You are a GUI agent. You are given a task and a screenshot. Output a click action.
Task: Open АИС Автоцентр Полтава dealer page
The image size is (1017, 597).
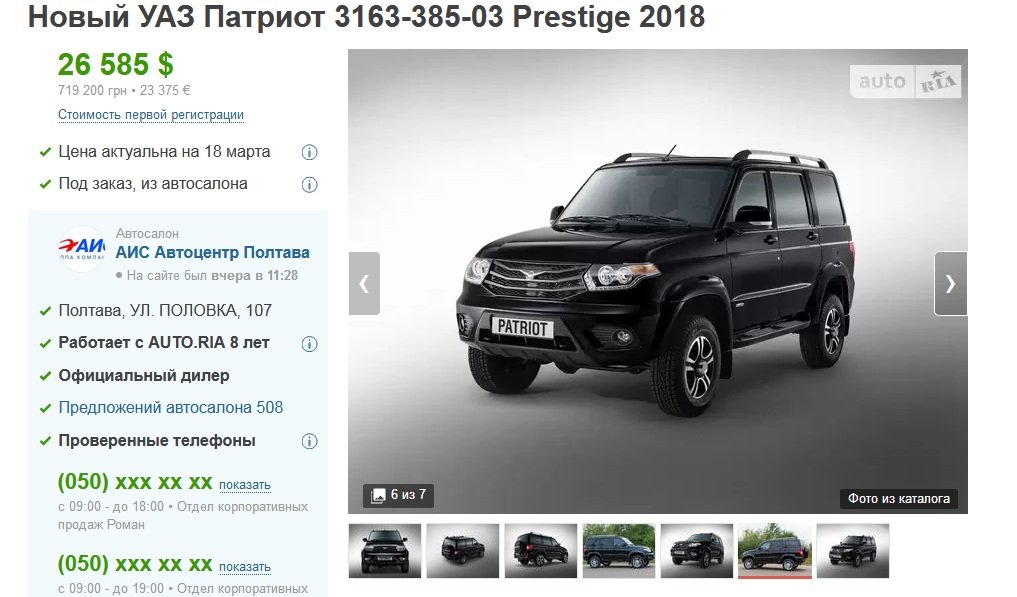(213, 252)
